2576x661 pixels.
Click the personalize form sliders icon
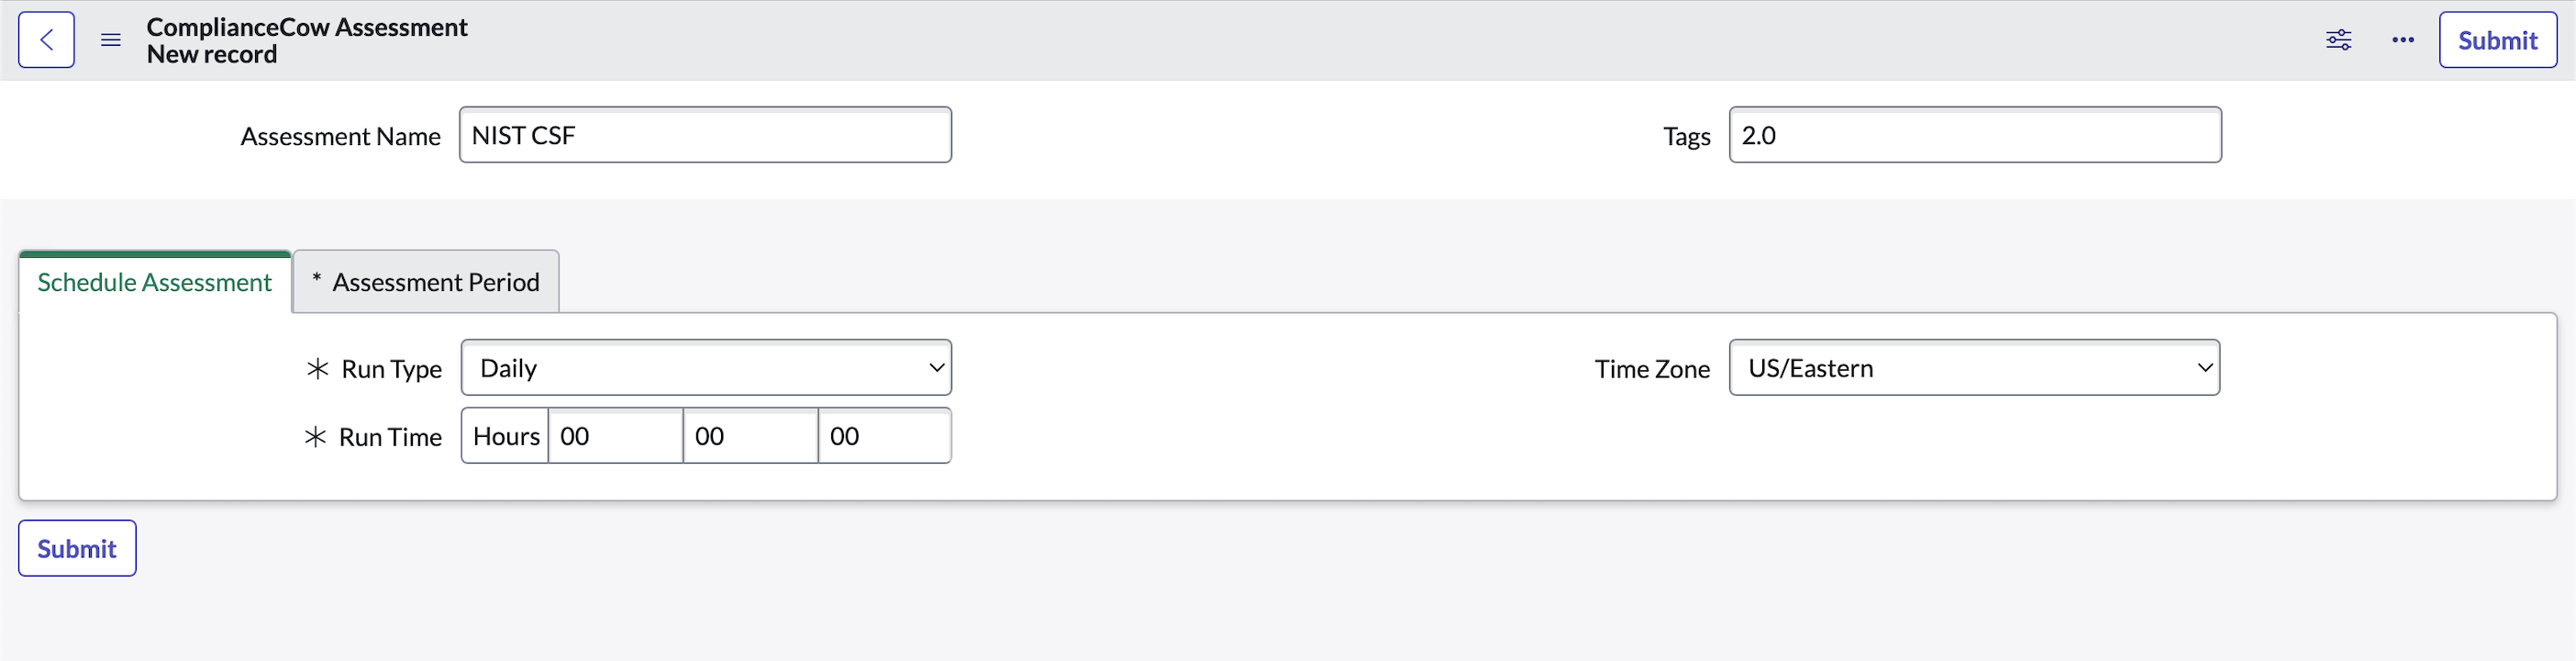tap(2339, 39)
